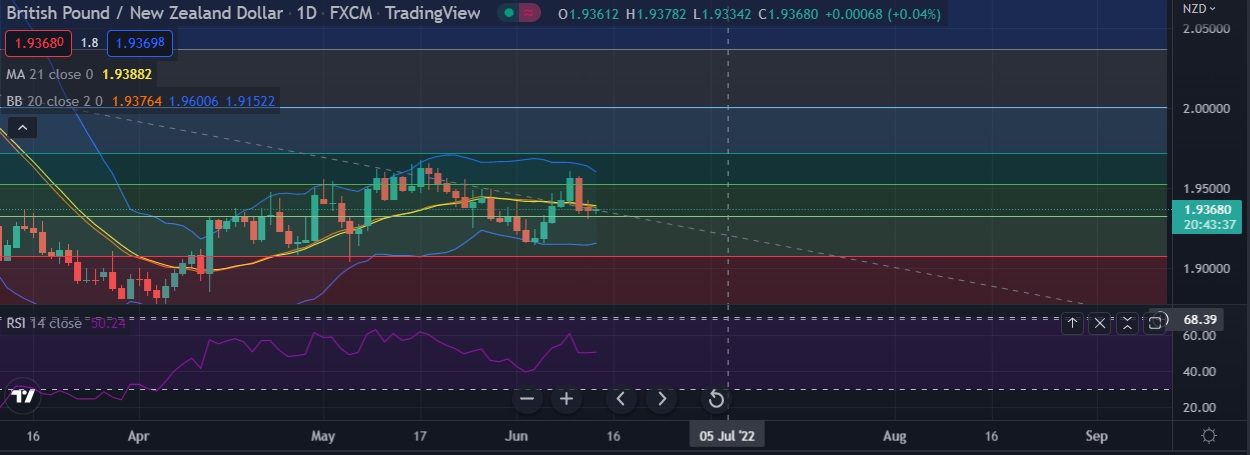The height and width of the screenshot is (455, 1250).
Task: Click the bar countdown timer 20:43:37
Action: 1208,226
